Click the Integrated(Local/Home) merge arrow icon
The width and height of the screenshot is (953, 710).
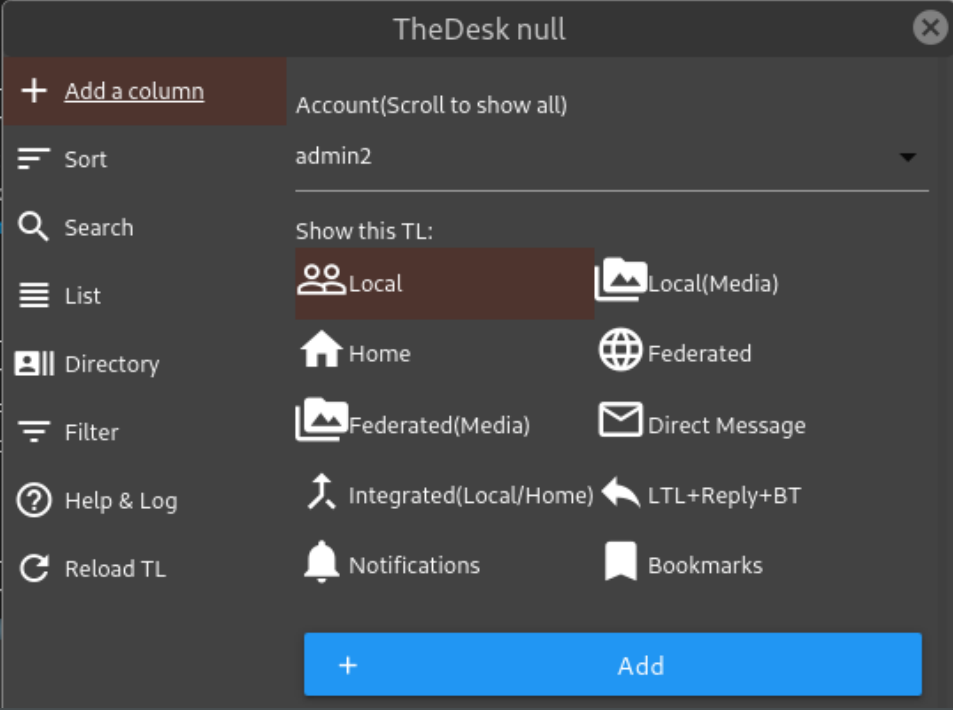[321, 493]
